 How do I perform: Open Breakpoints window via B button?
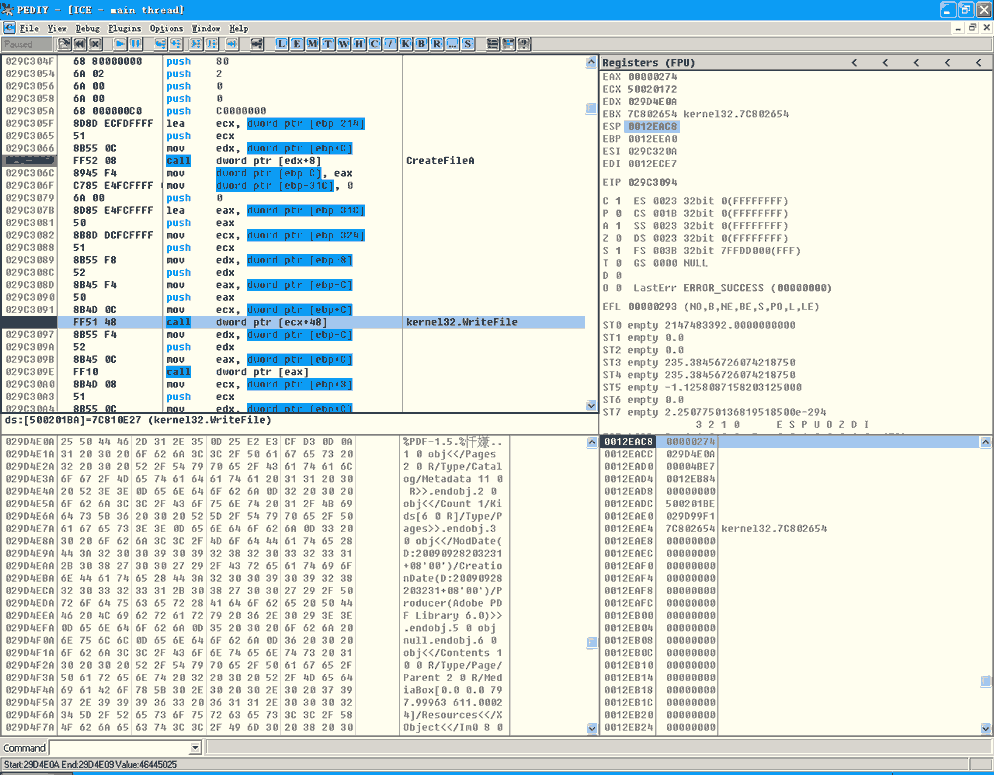(421, 44)
